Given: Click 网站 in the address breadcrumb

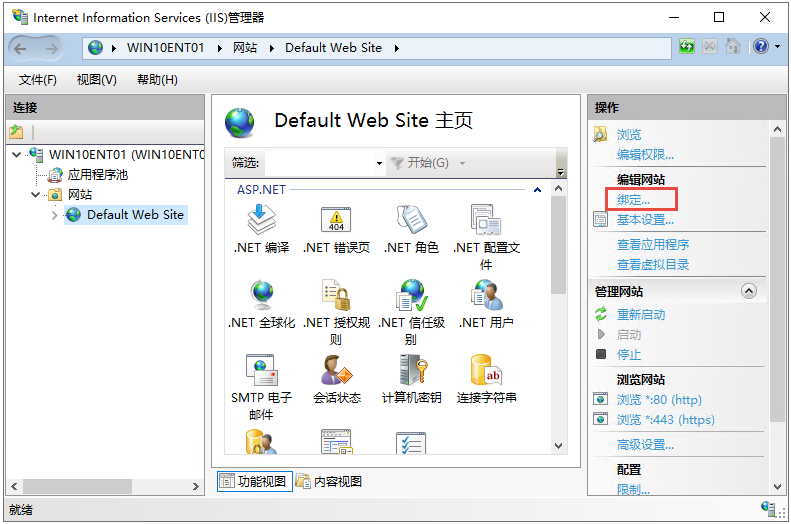Looking at the screenshot, I should tap(245, 48).
